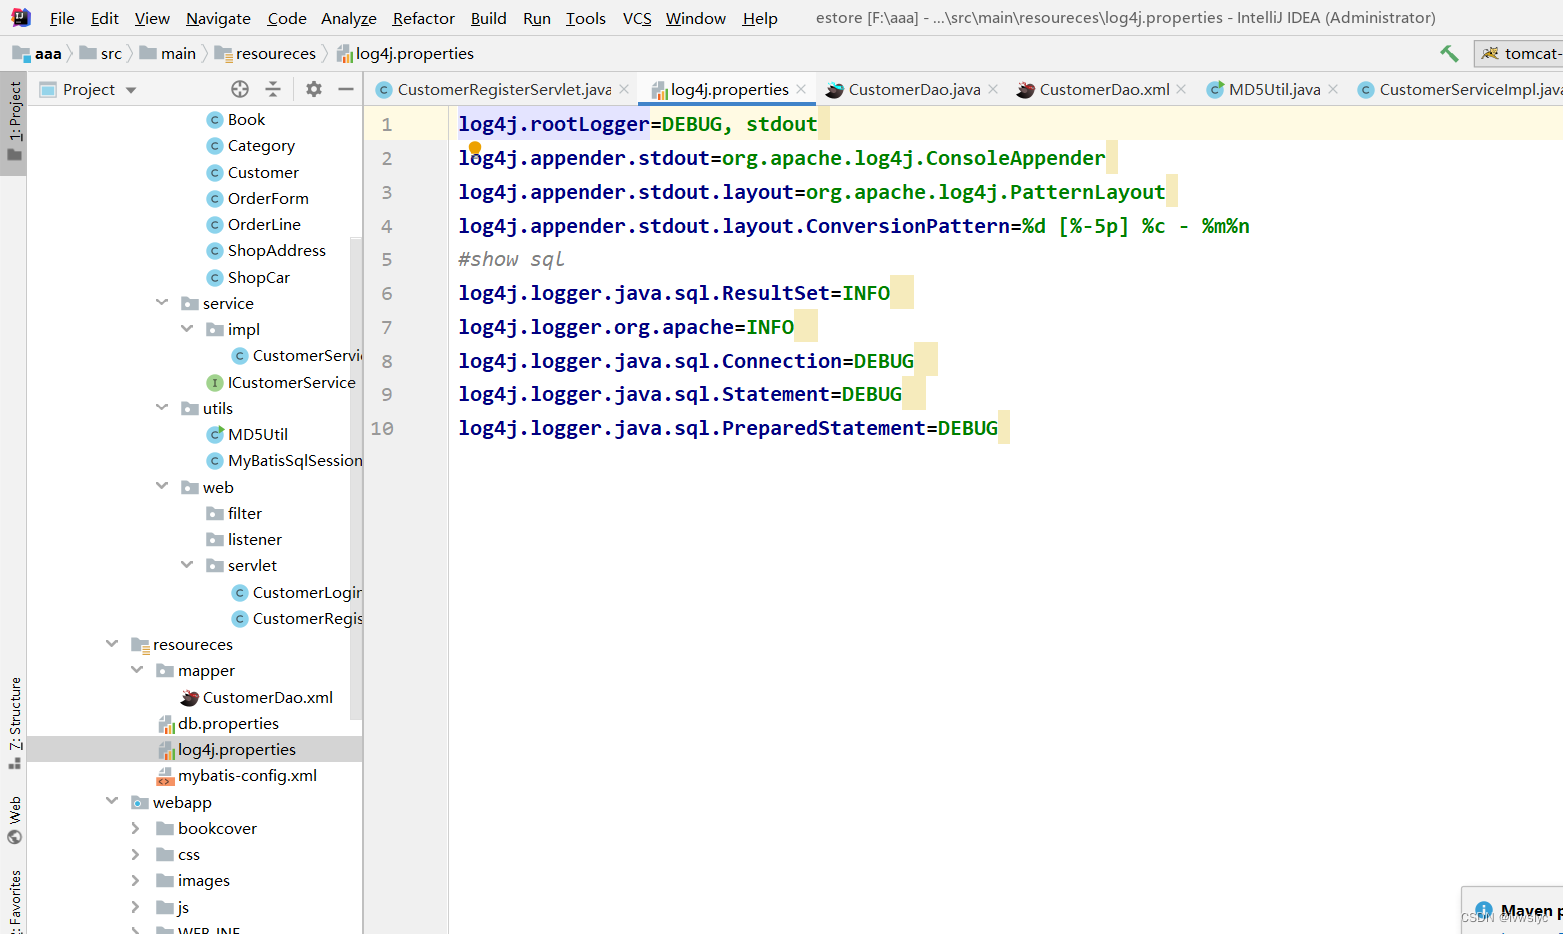Image resolution: width=1563 pixels, height=934 pixels.
Task: Collapse the webapp folder
Action: coord(112,801)
